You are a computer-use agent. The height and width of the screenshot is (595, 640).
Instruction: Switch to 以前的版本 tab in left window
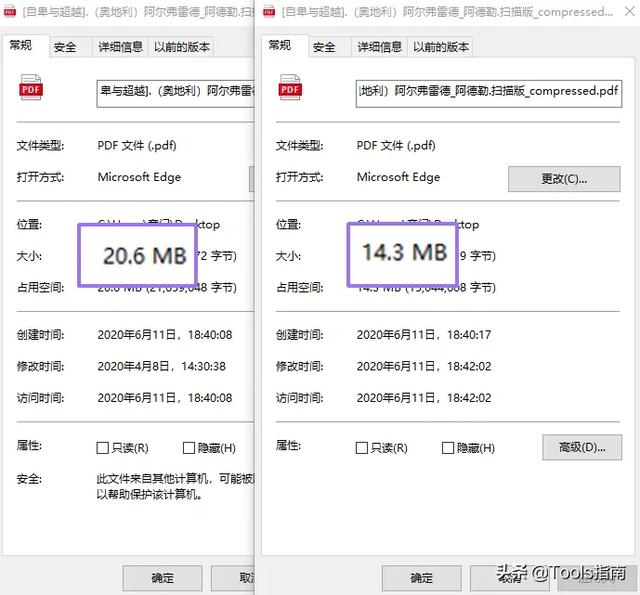(182, 47)
